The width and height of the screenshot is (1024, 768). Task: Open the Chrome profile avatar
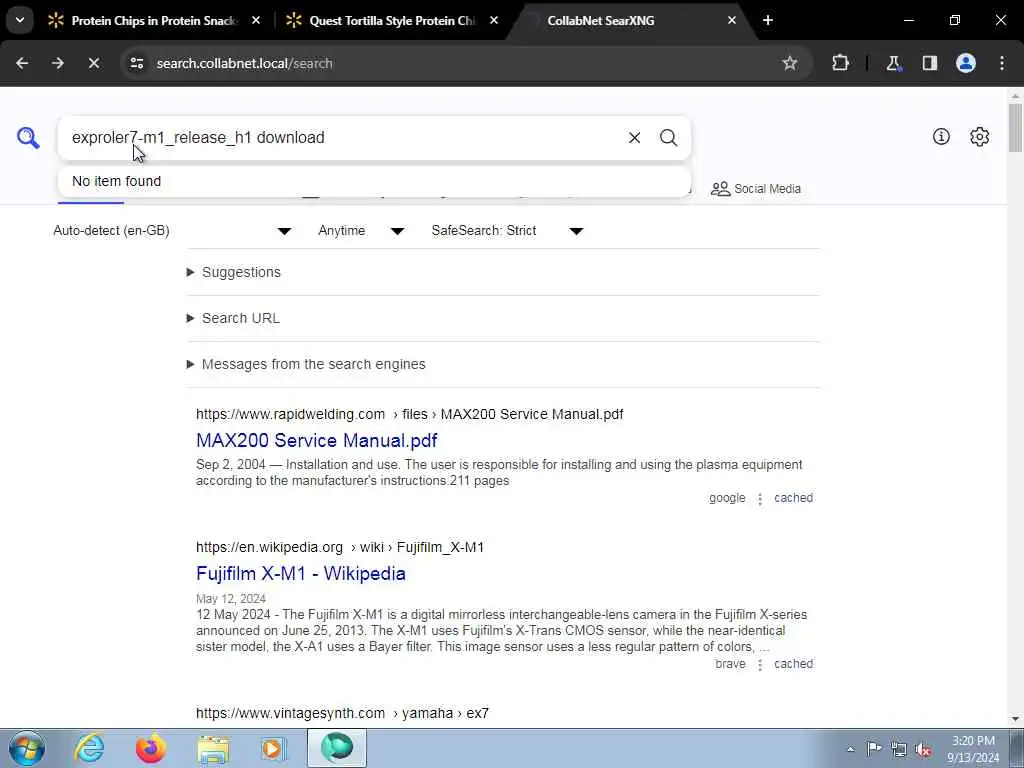(966, 63)
